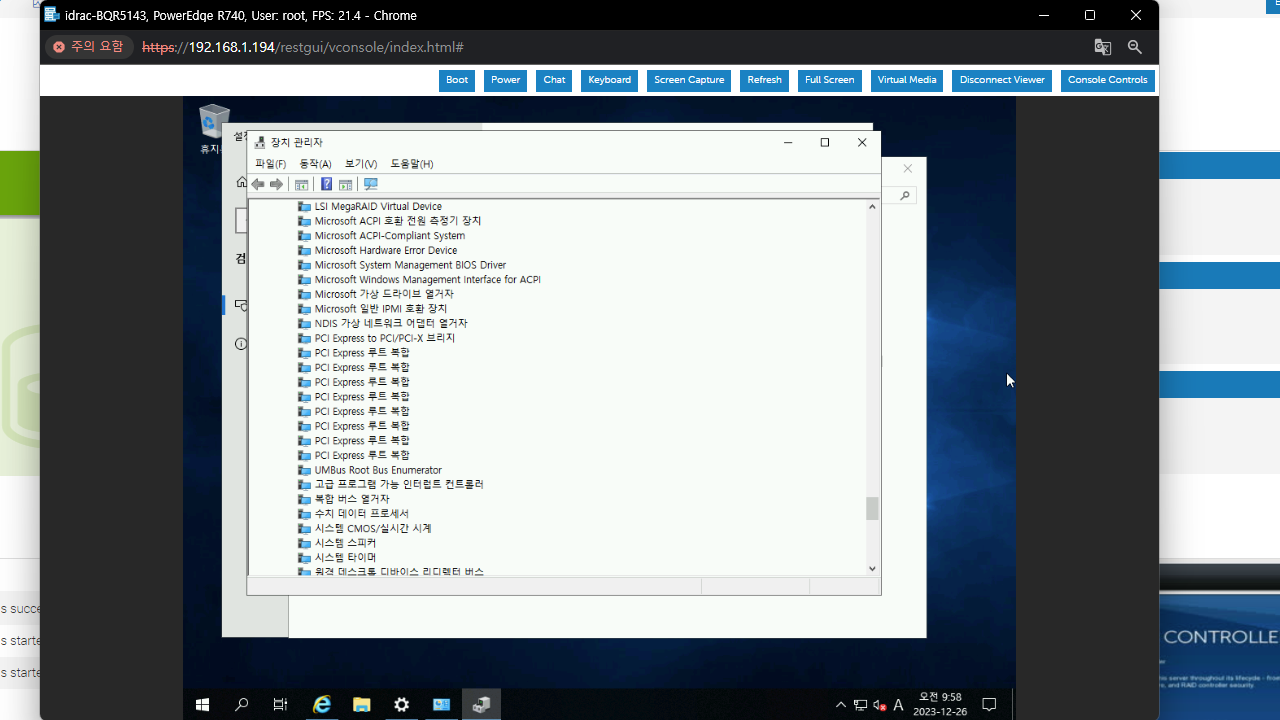Click the Home icon in Settings window
This screenshot has height=720, width=1280.
[241, 182]
